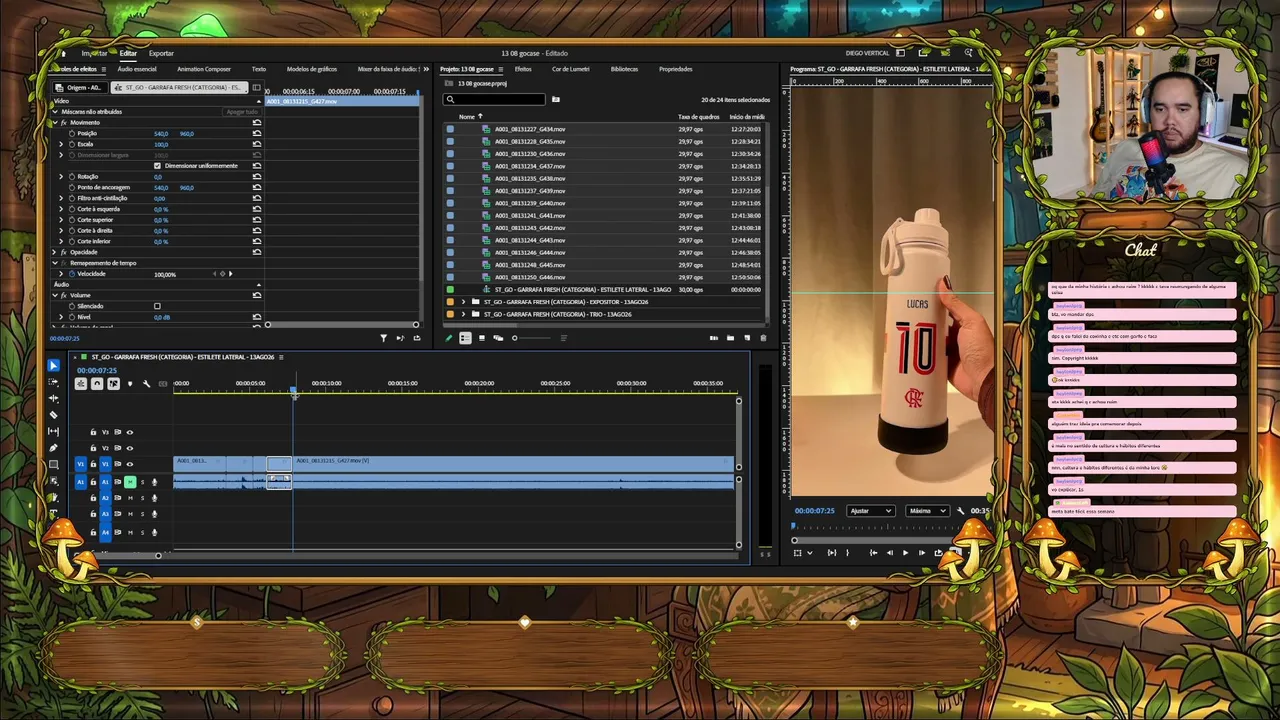Enable the Silenciado checkbox
This screenshot has width=1280, height=720.
tap(157, 306)
